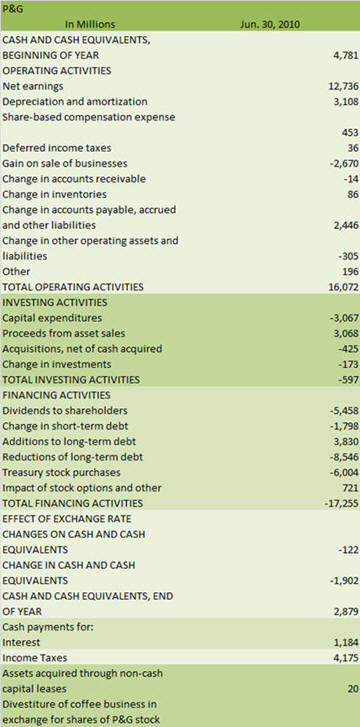This screenshot has height=727, width=360.
Task: Click the TOTAL INVESTING ACTIVITIES value -597
Action: pos(349,380)
